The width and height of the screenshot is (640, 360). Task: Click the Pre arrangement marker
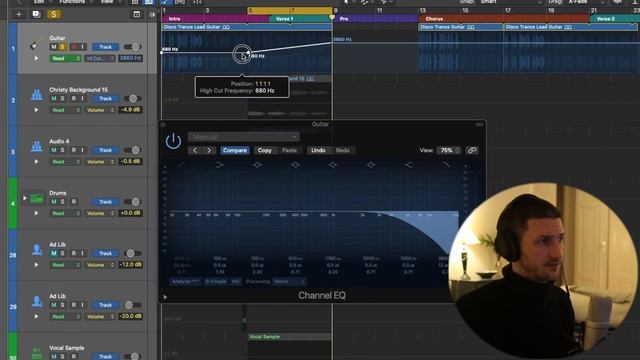(x=376, y=19)
